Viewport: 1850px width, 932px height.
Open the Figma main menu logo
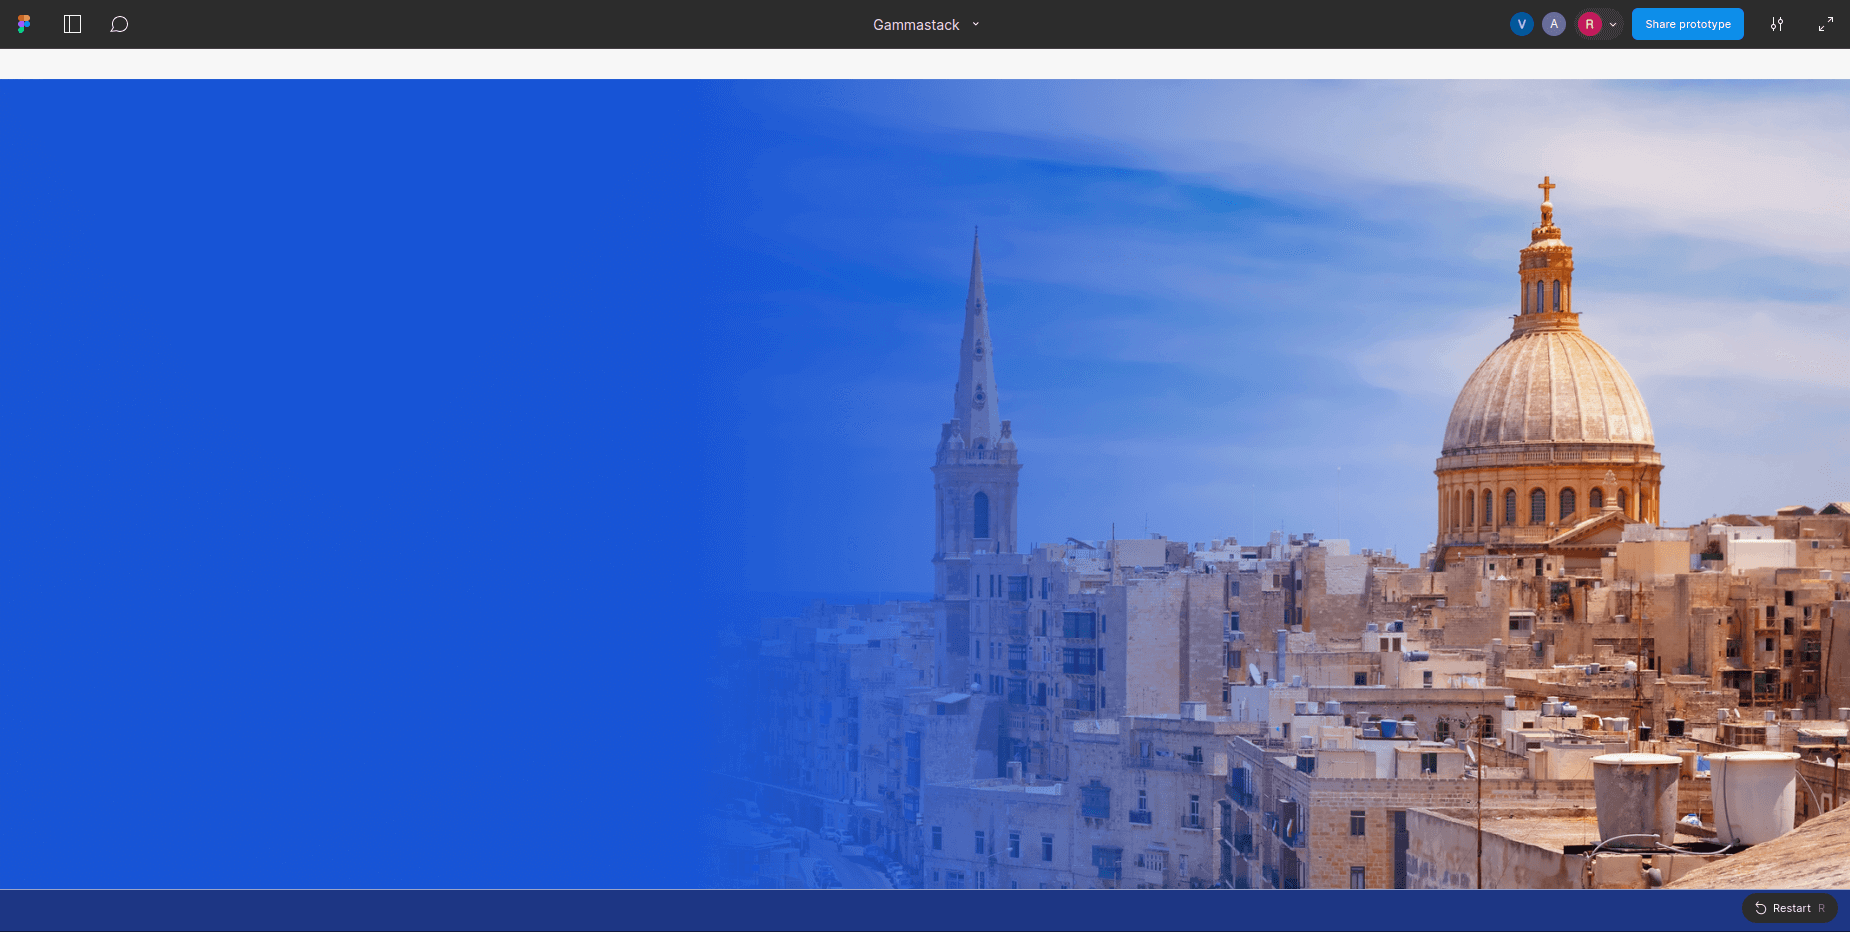click(x=24, y=24)
